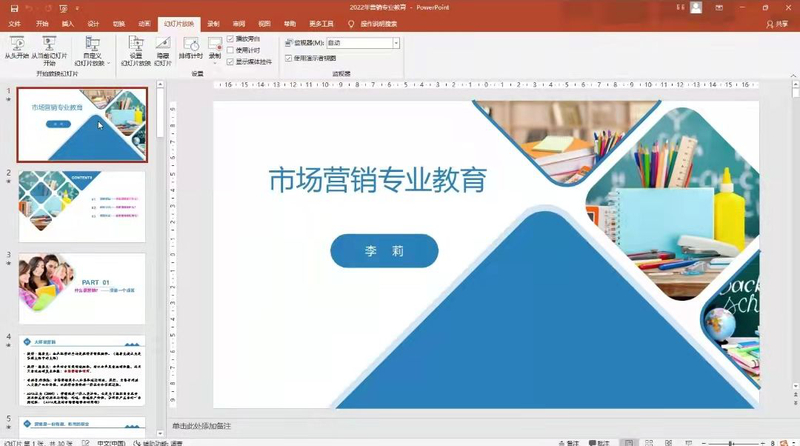
Task: Open the 审阅 ribbon tab
Action: tap(239, 24)
